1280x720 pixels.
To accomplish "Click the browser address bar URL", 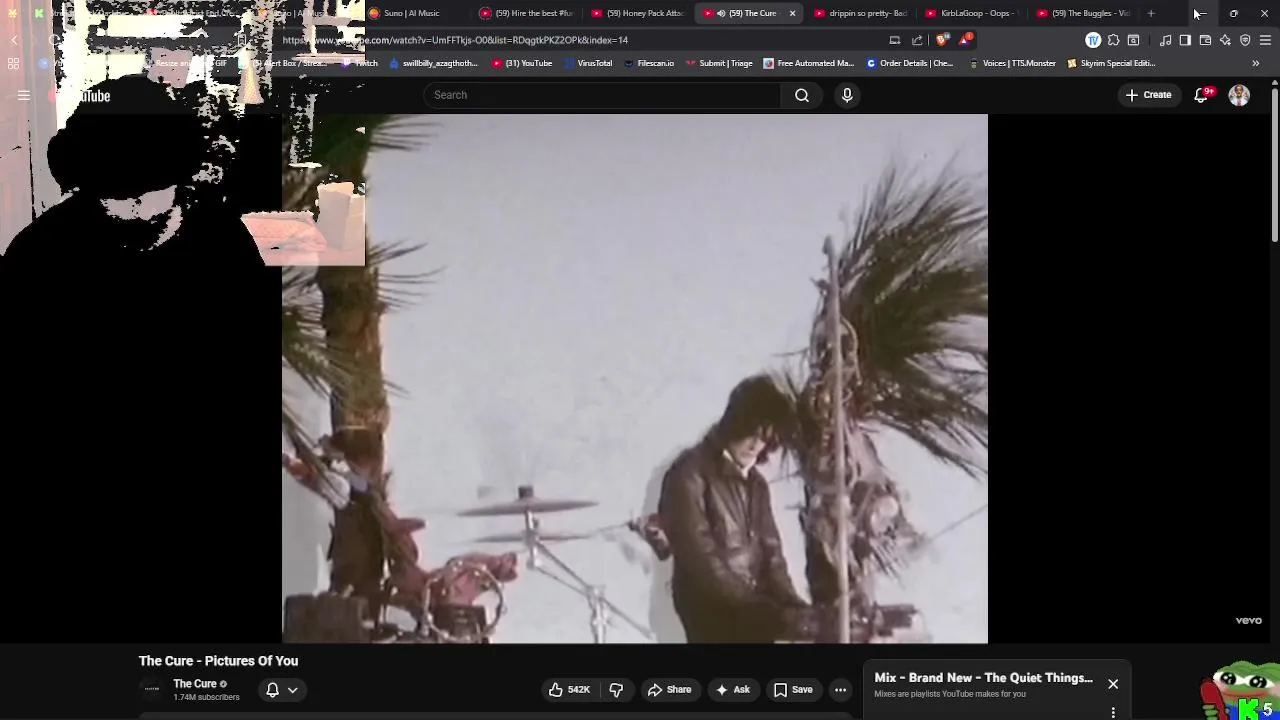I will pos(455,40).
